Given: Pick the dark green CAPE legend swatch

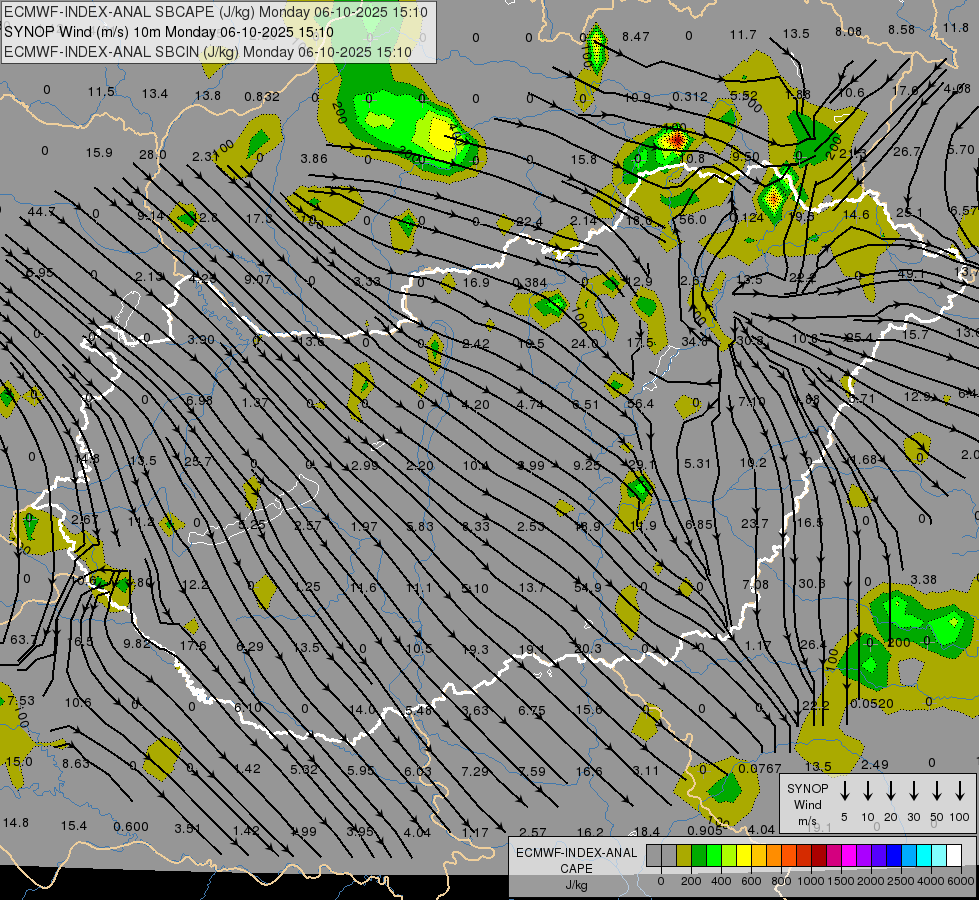Looking at the screenshot, I should [x=699, y=856].
